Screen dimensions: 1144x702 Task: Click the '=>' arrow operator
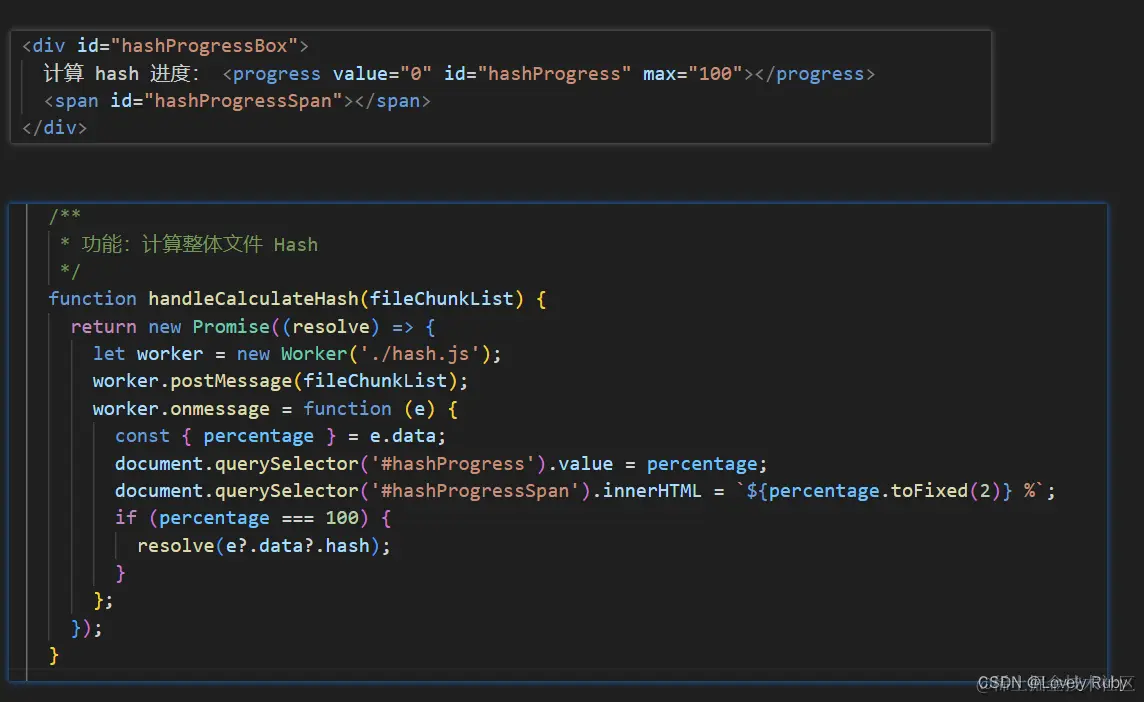pyautogui.click(x=403, y=327)
